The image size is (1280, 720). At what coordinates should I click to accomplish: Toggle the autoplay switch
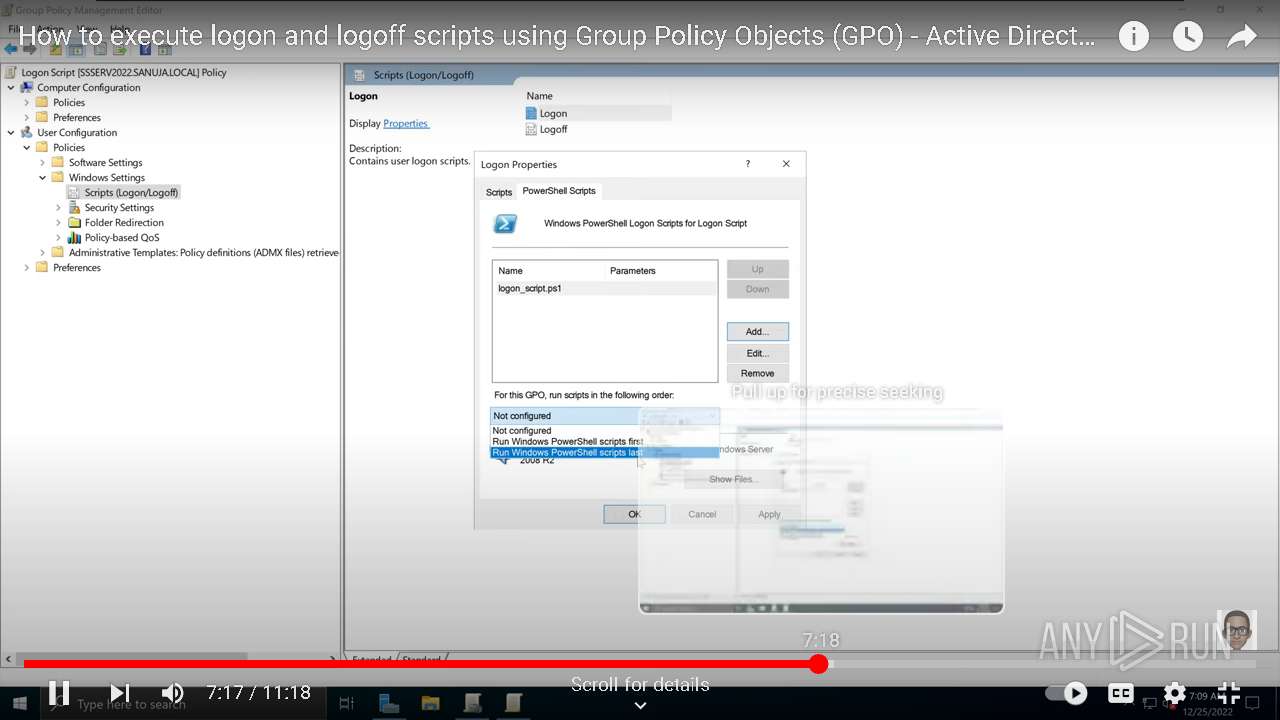pyautogui.click(x=1067, y=693)
